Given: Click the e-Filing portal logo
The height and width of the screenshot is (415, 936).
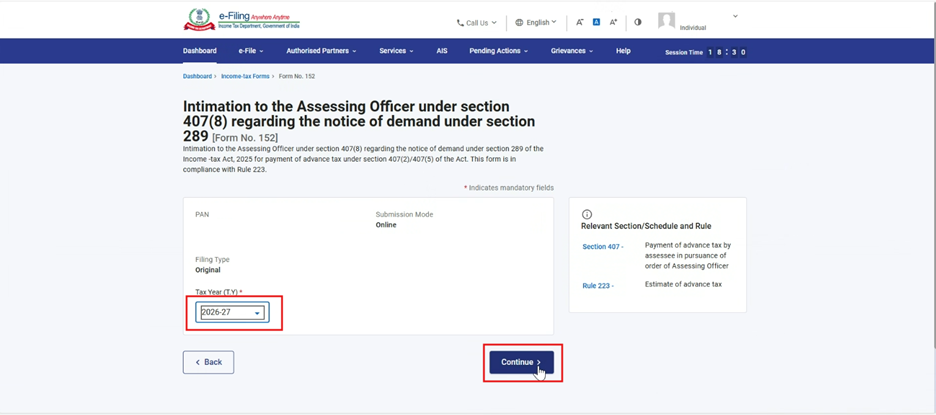Looking at the screenshot, I should tap(241, 20).
